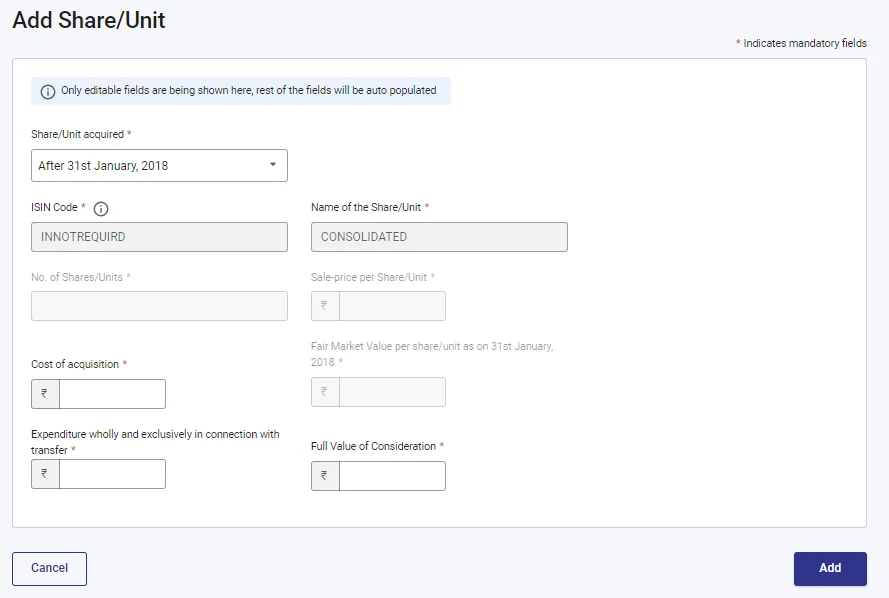Click the ISIN Code help info icon

click(101, 209)
